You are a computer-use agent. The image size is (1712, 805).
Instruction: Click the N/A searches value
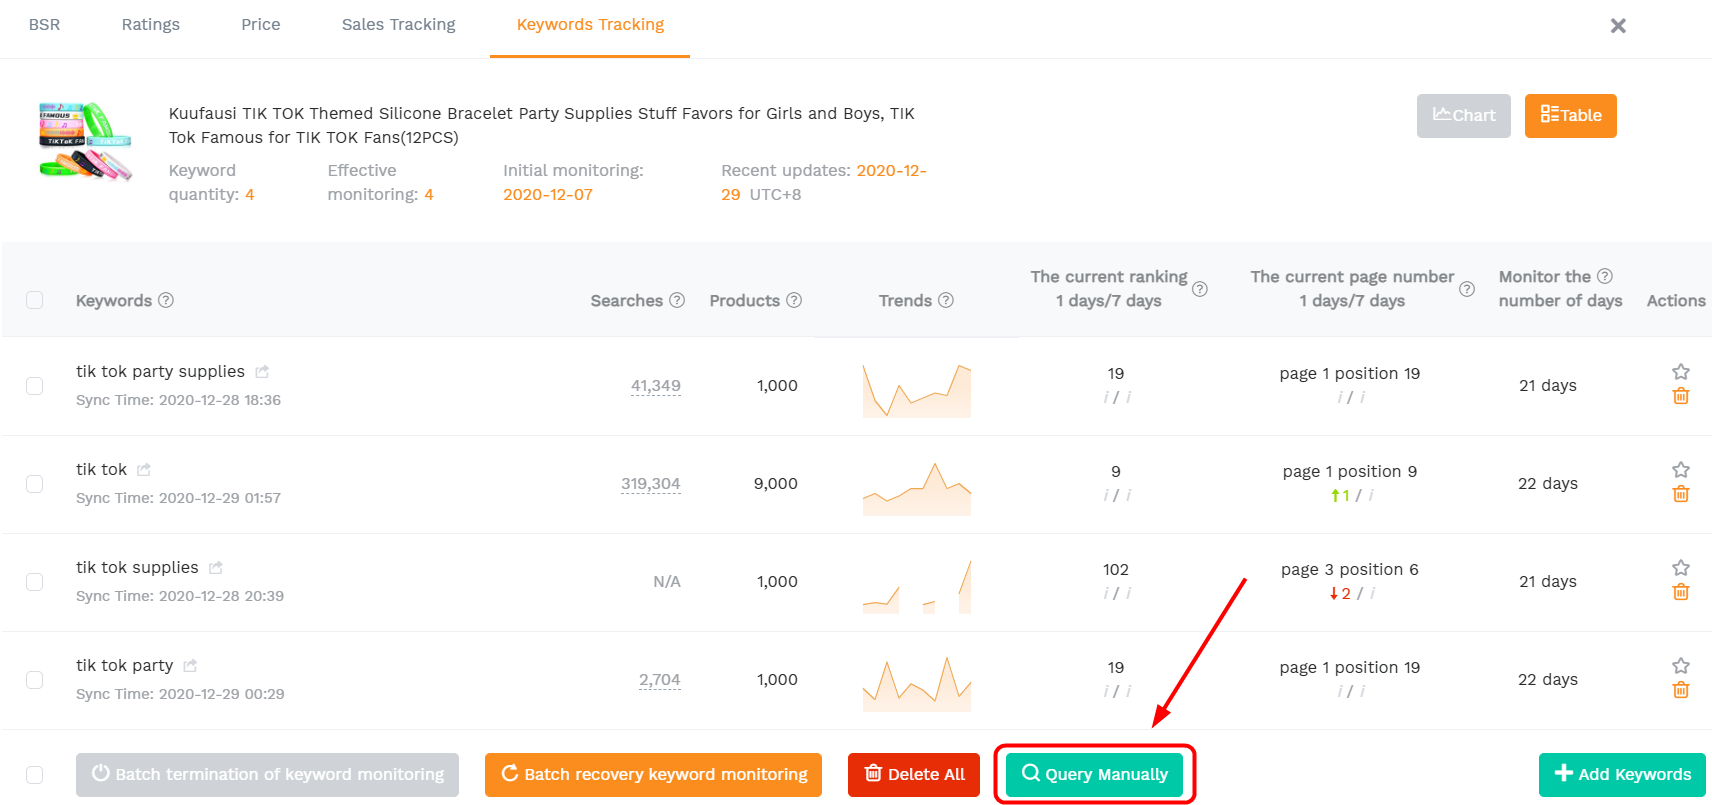click(667, 582)
